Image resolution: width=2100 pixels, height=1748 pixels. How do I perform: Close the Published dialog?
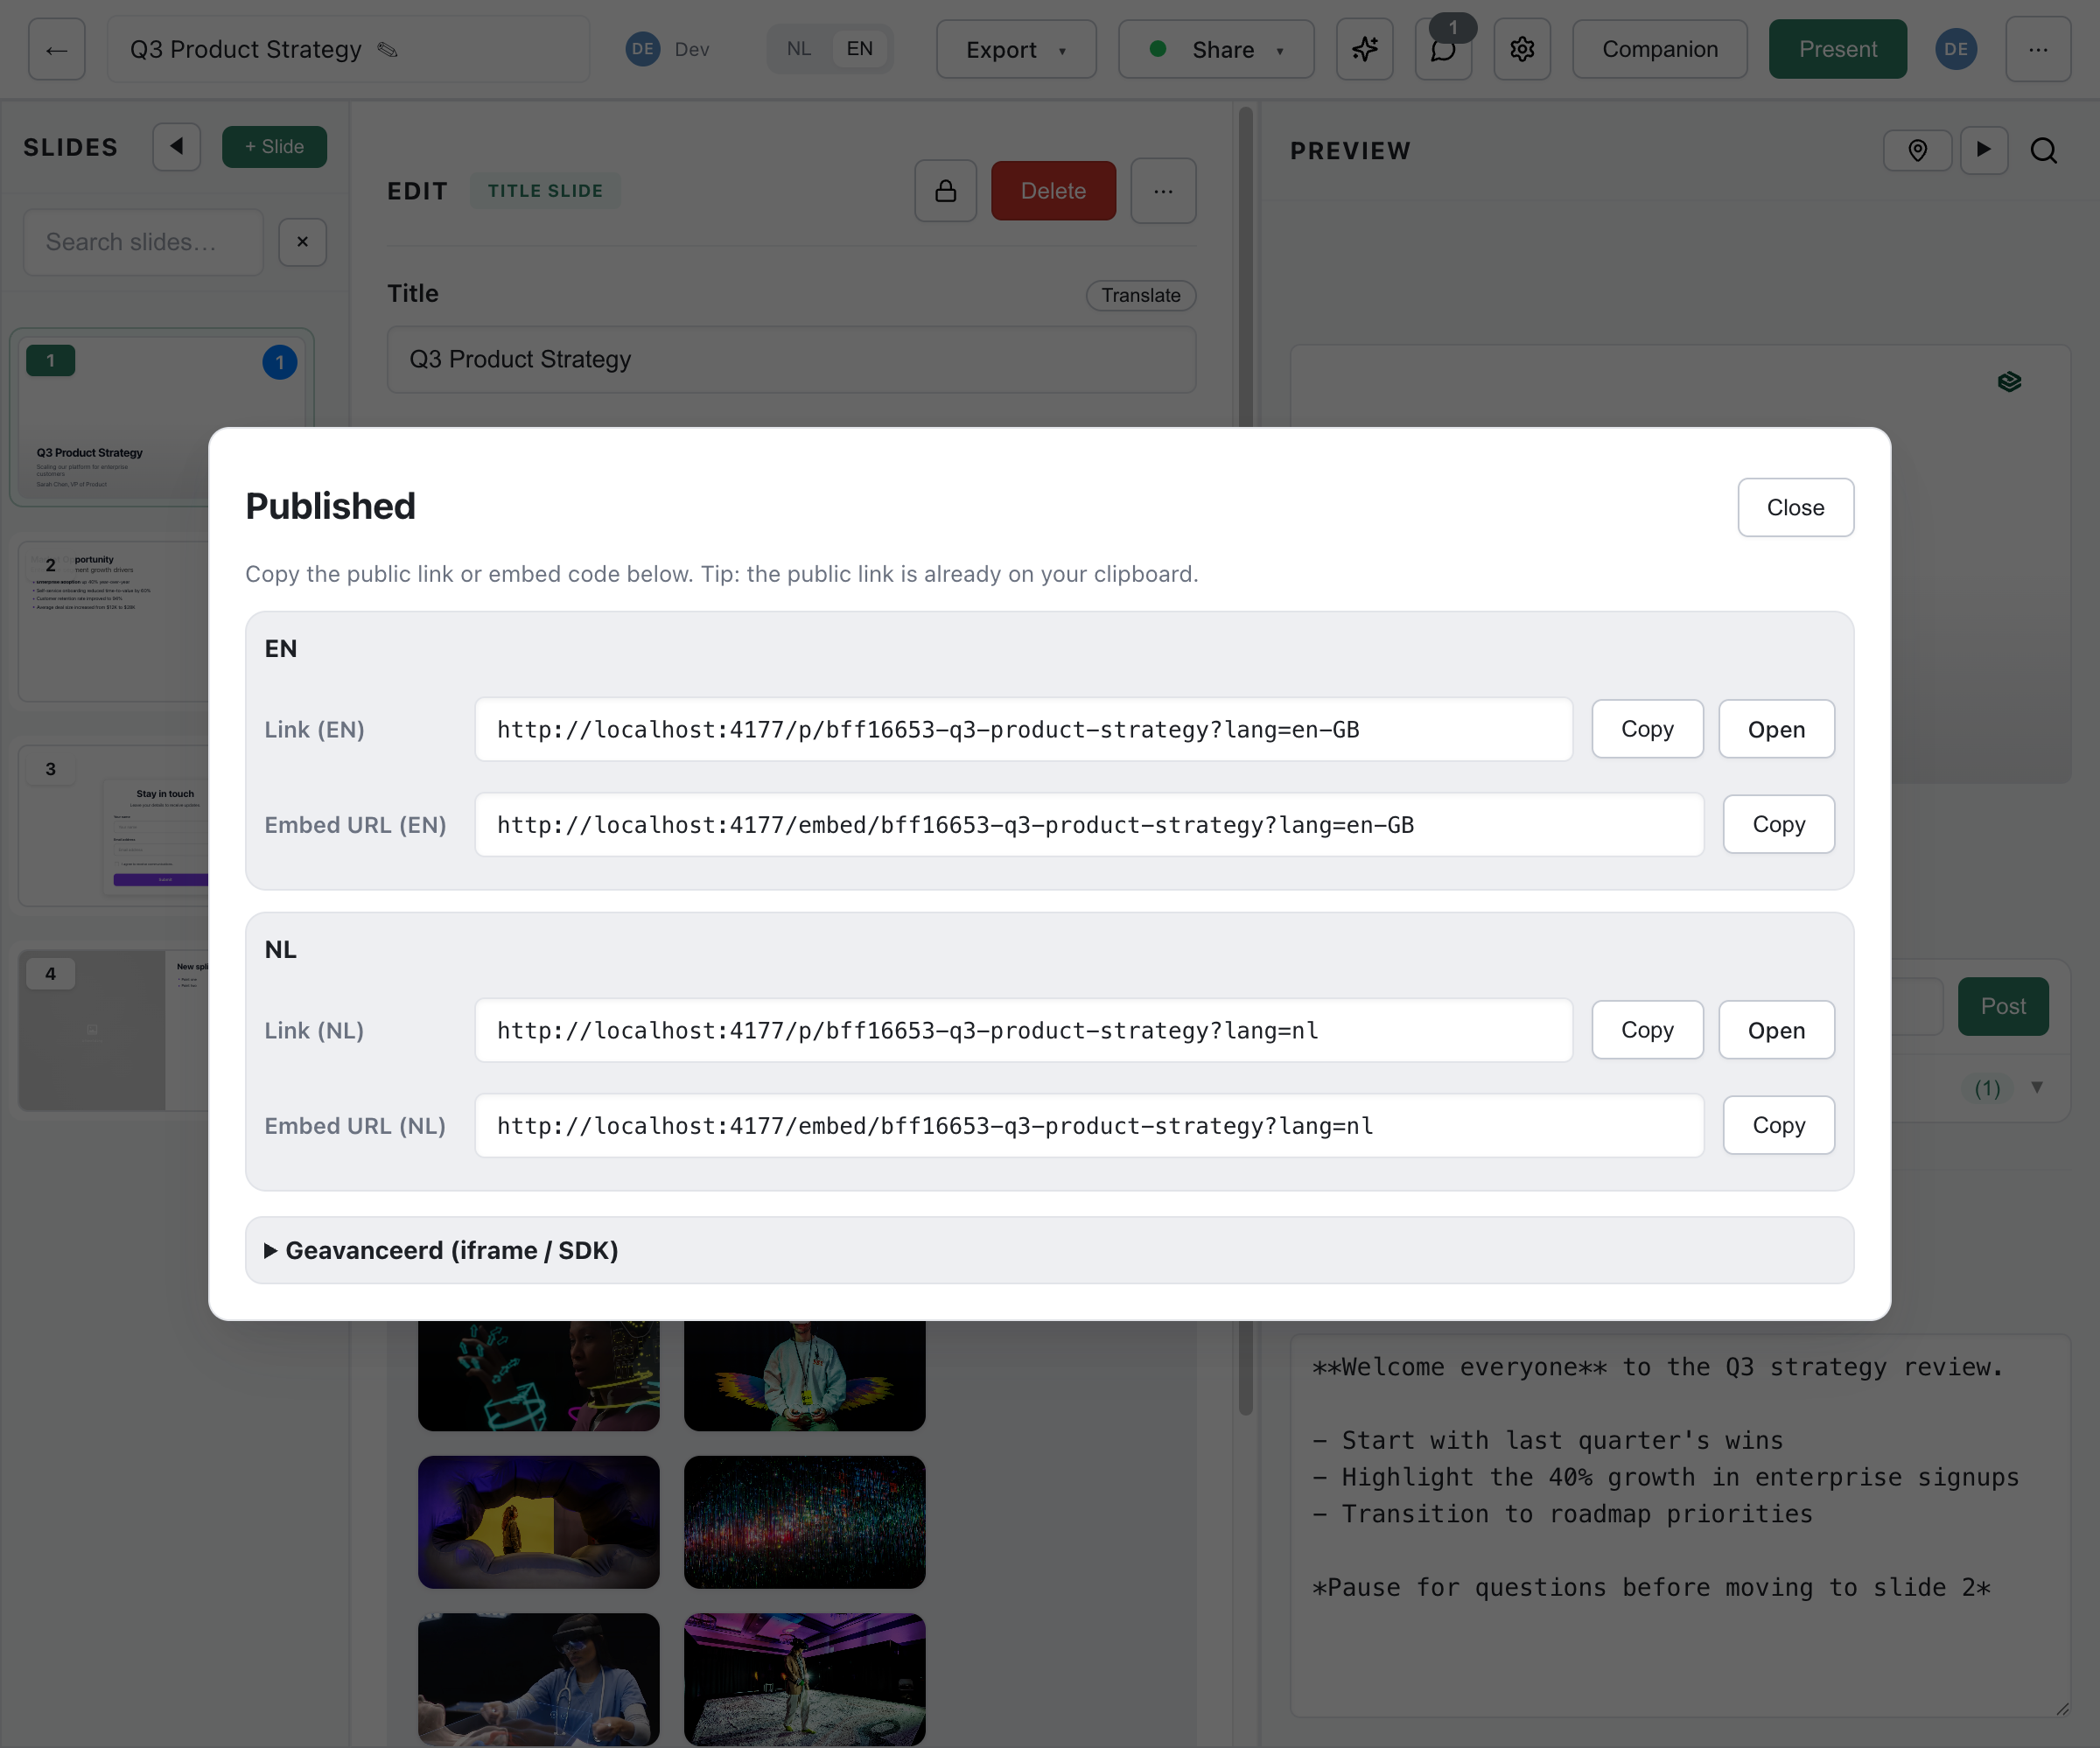[1795, 507]
